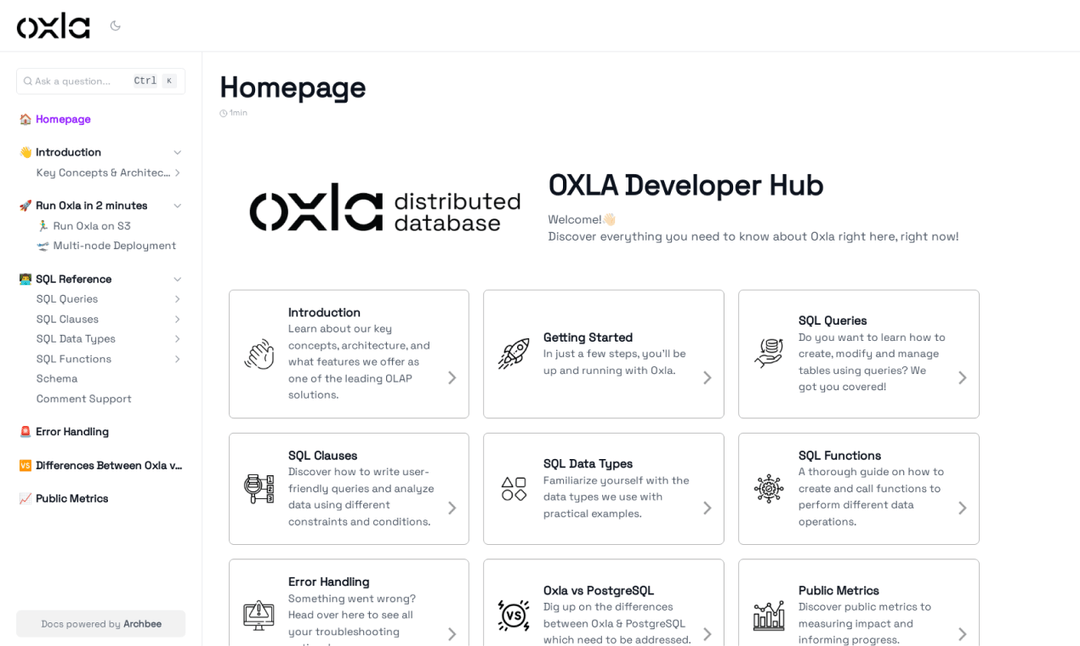Toggle dark mode moon icon

click(x=115, y=26)
